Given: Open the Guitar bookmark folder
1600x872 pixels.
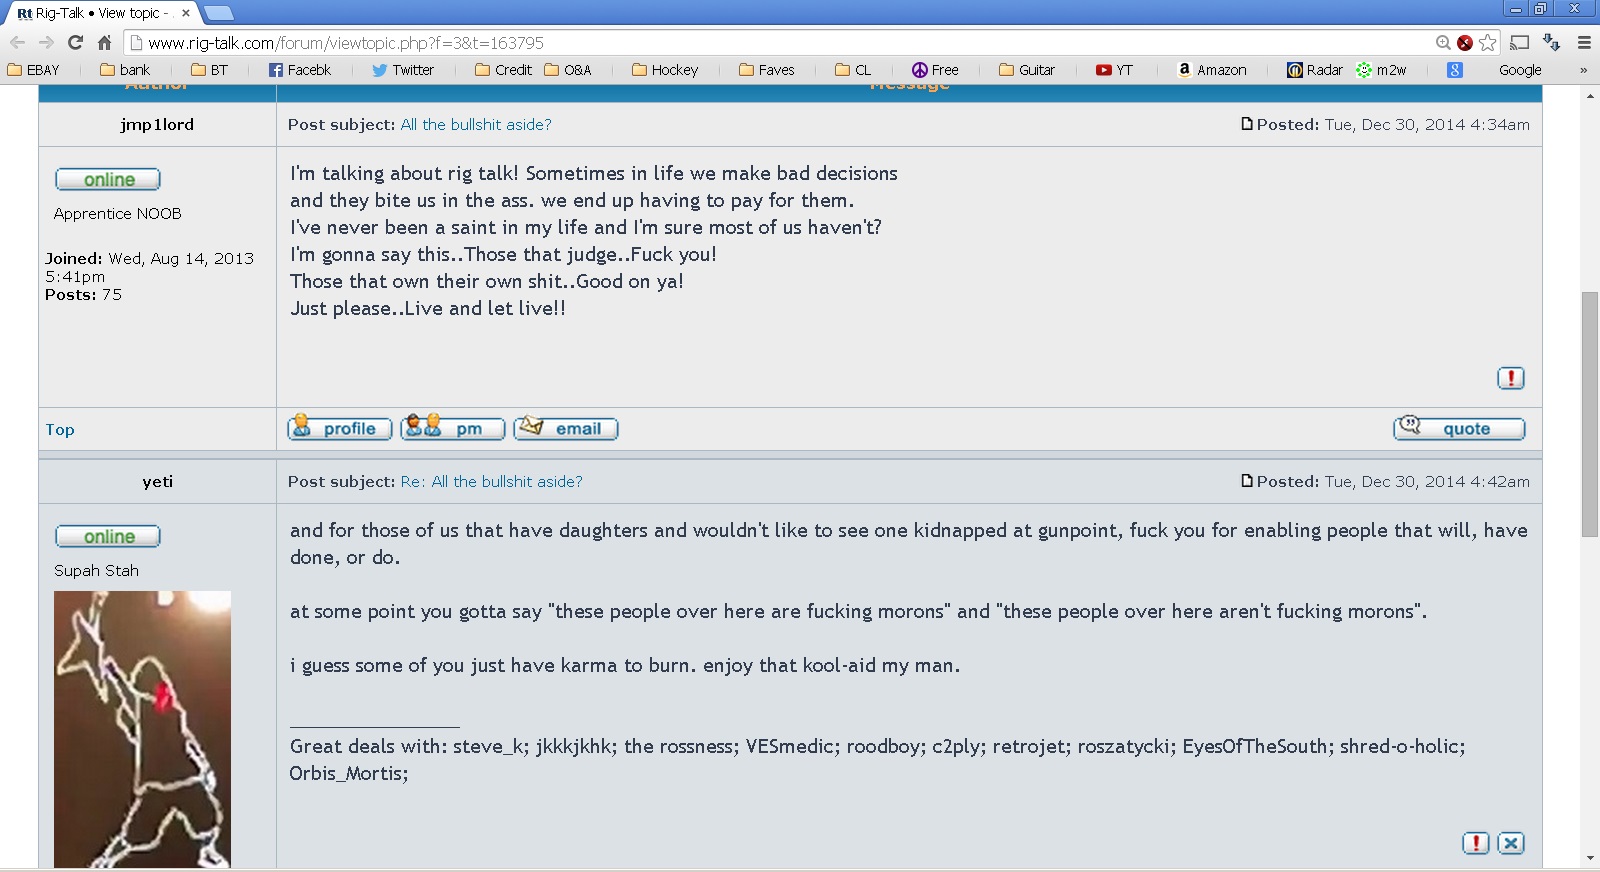Looking at the screenshot, I should coord(1027,70).
